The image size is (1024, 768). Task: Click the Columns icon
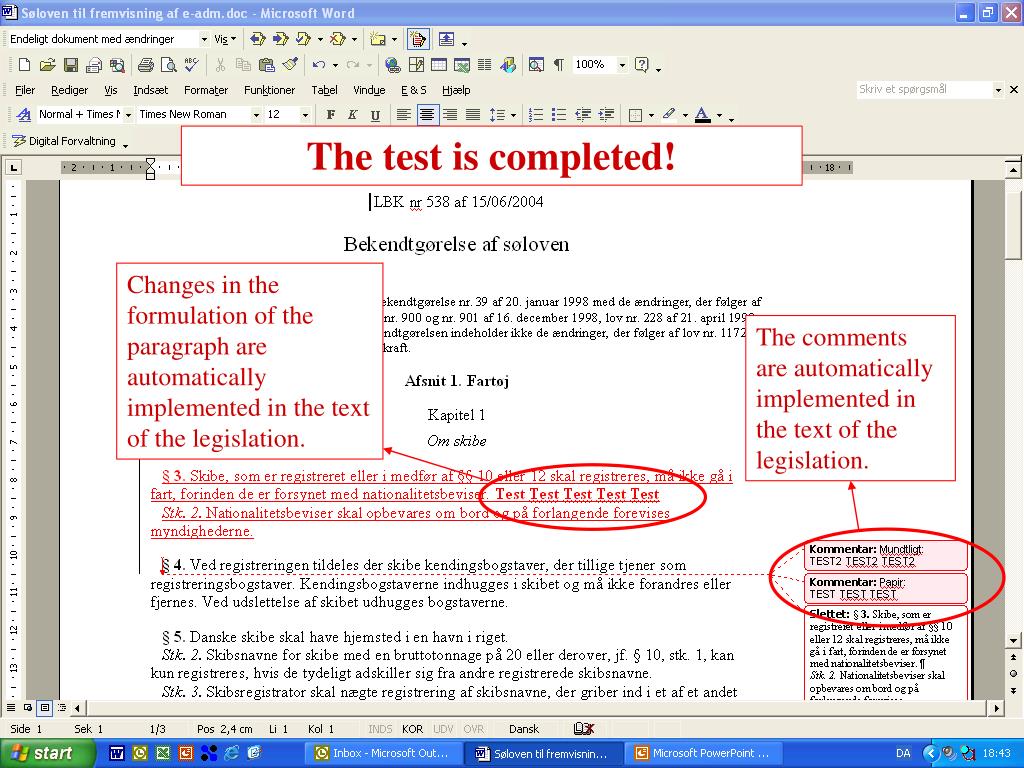(484, 65)
